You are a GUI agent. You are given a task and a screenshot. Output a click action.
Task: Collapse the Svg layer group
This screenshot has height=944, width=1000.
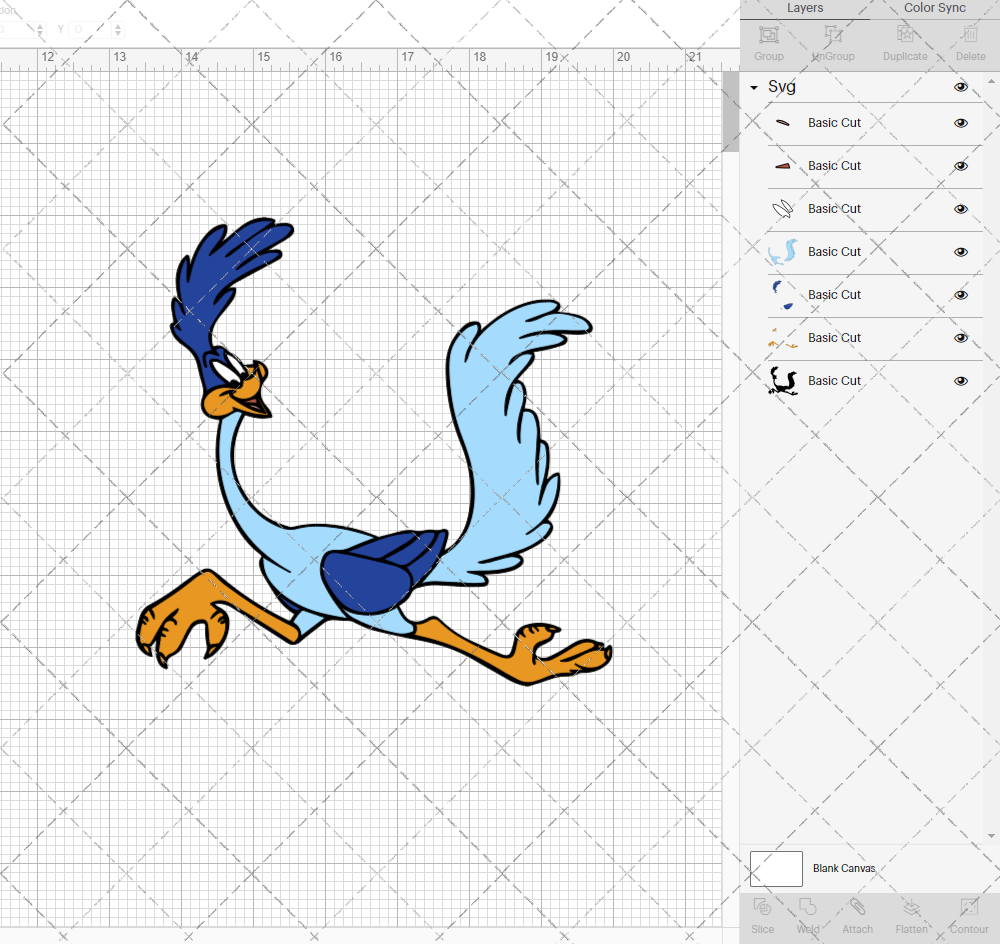pos(753,87)
